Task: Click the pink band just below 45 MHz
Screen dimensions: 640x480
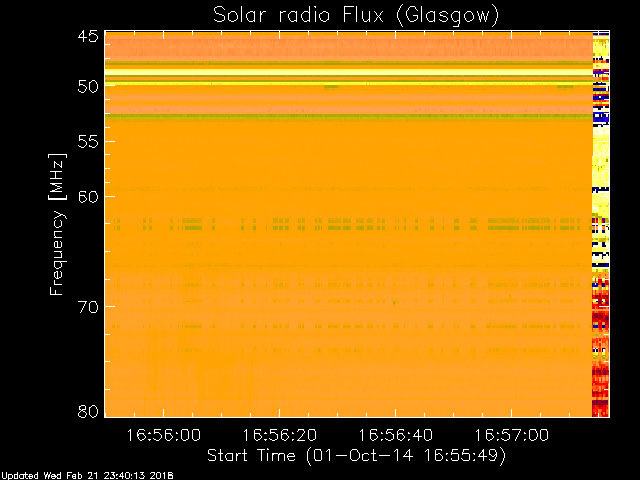Action: (x=349, y=49)
